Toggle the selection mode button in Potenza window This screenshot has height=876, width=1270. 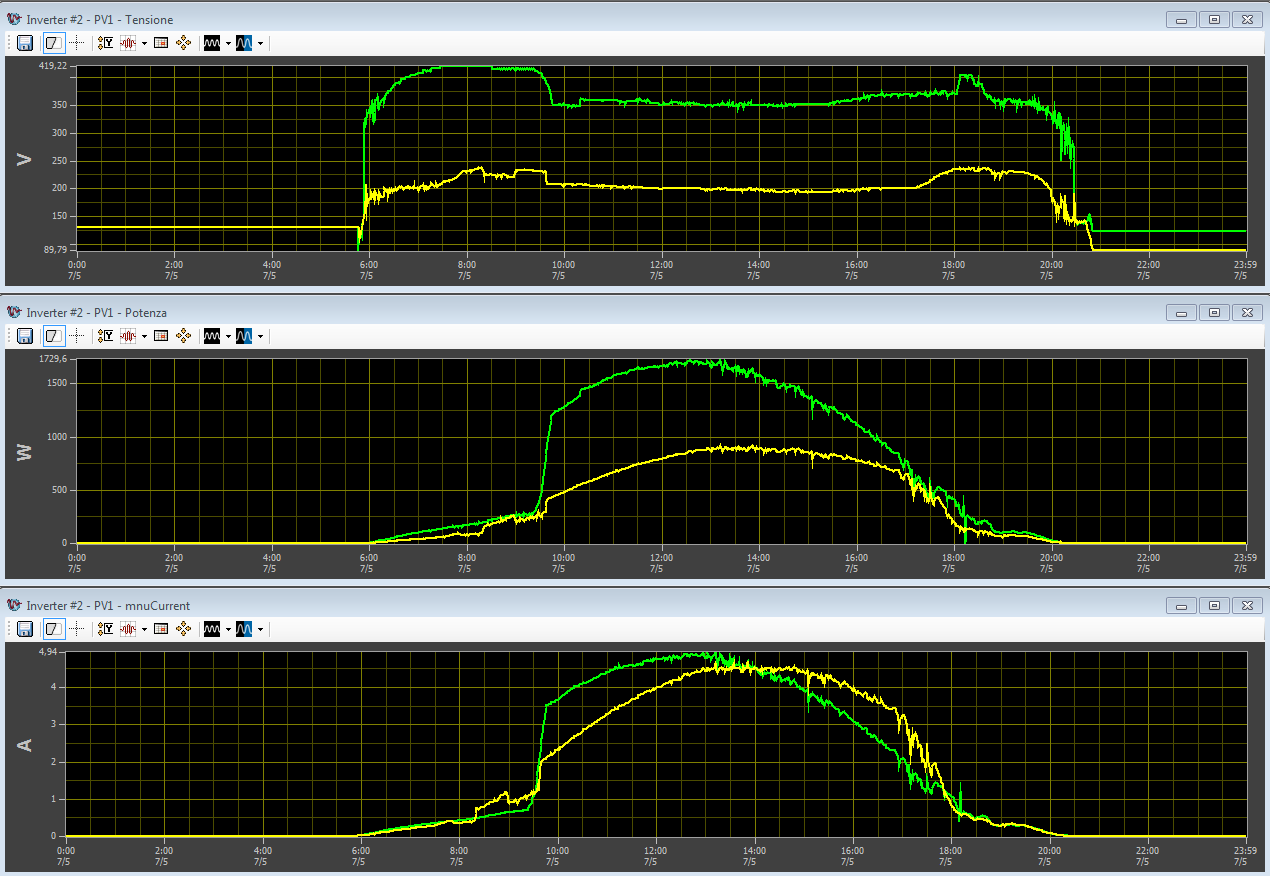click(54, 336)
